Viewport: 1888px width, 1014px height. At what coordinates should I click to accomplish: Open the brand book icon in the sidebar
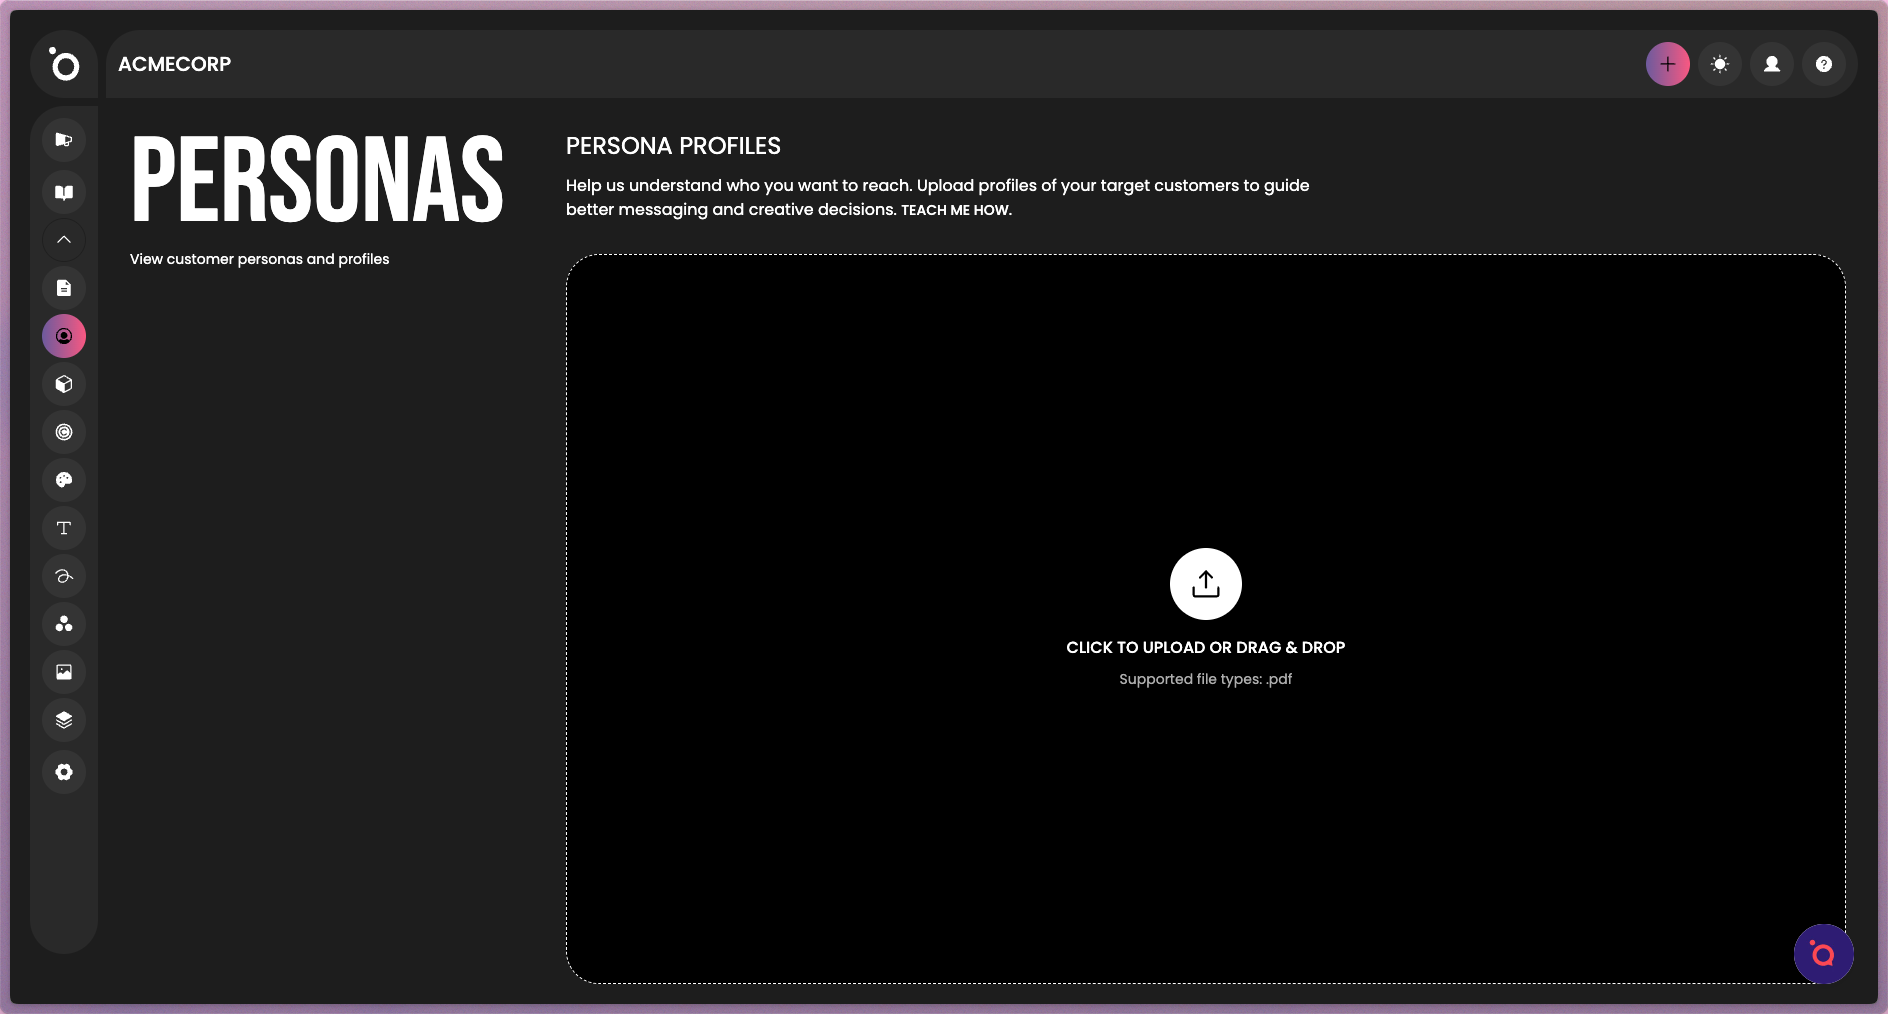click(63, 192)
